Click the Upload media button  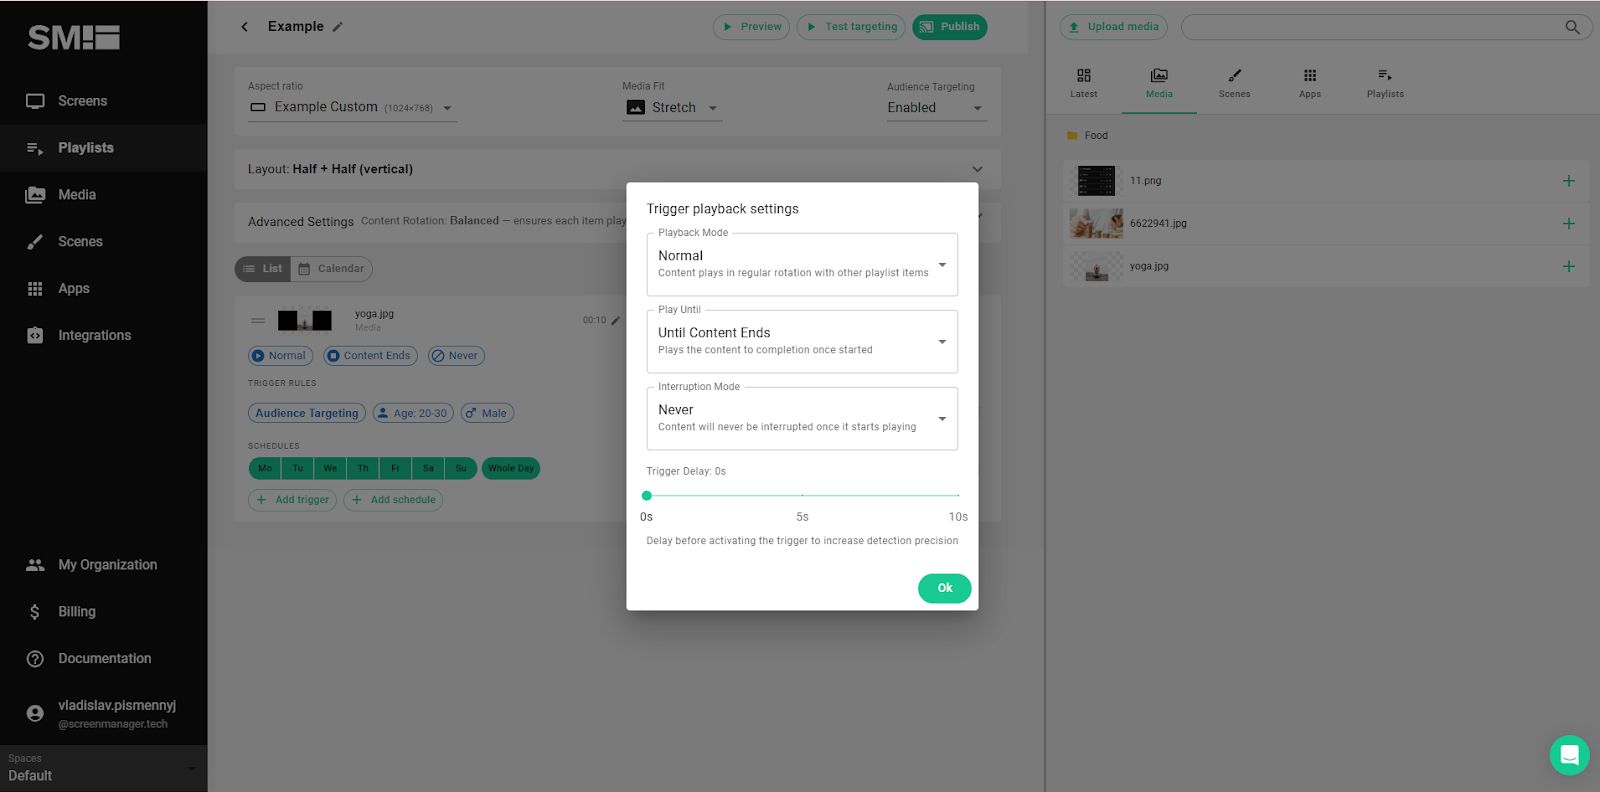click(1113, 27)
